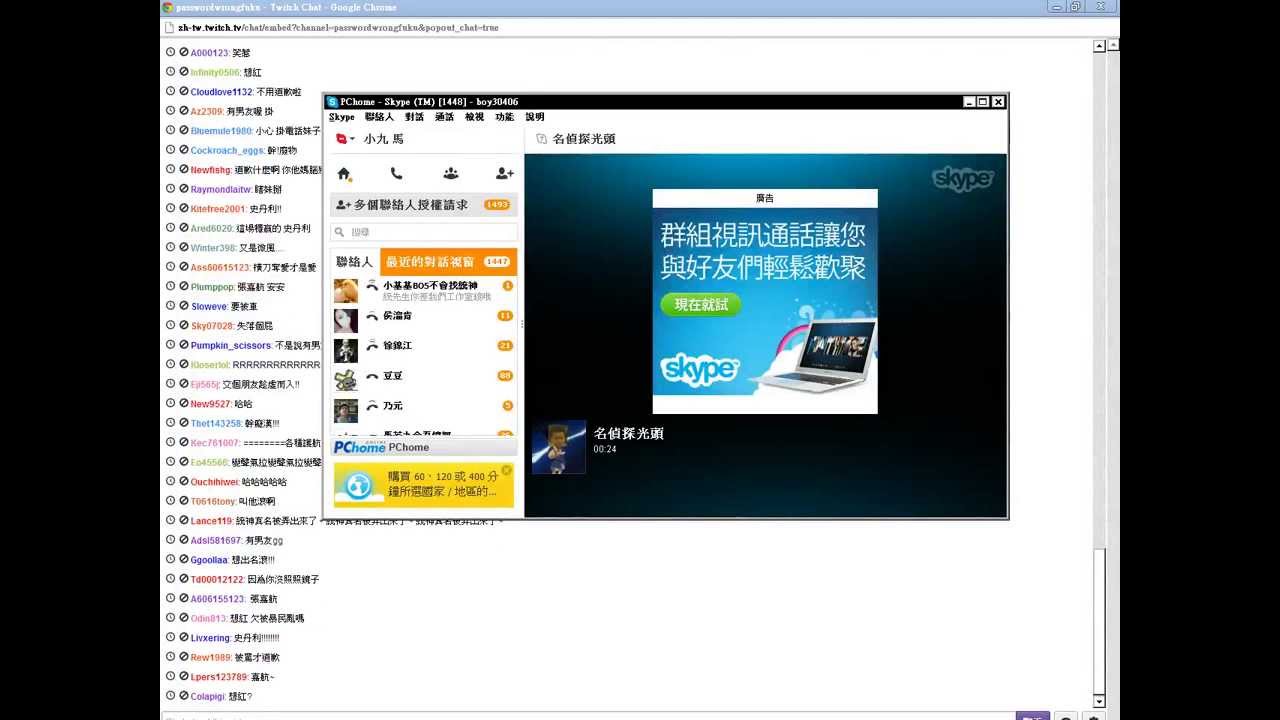Open conversation with 侯淵翕
The height and width of the screenshot is (720, 1280).
[x=424, y=320]
